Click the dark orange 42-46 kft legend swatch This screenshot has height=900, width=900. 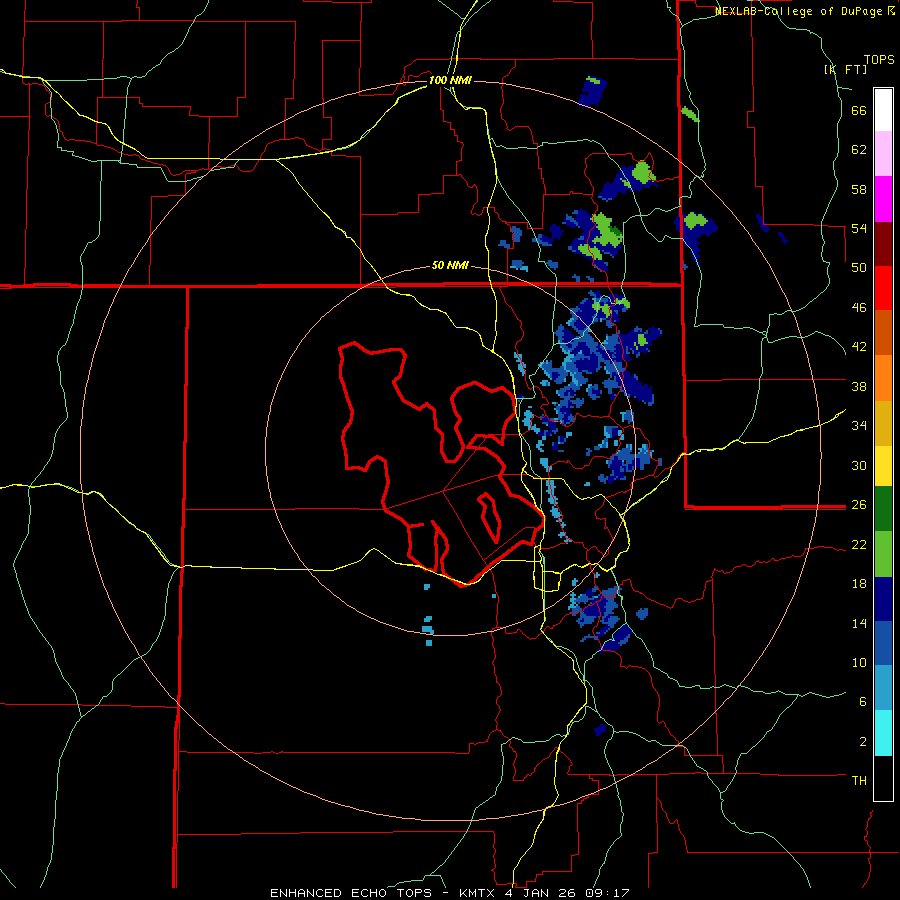click(x=883, y=332)
